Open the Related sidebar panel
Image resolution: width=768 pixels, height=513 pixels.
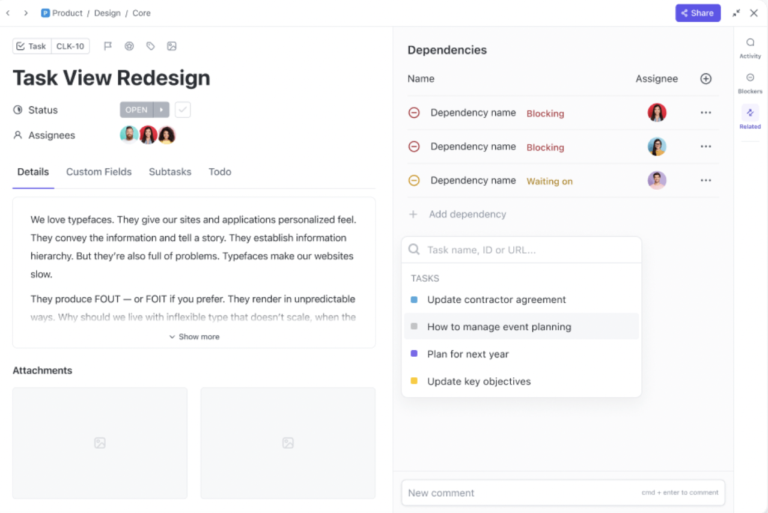(750, 117)
